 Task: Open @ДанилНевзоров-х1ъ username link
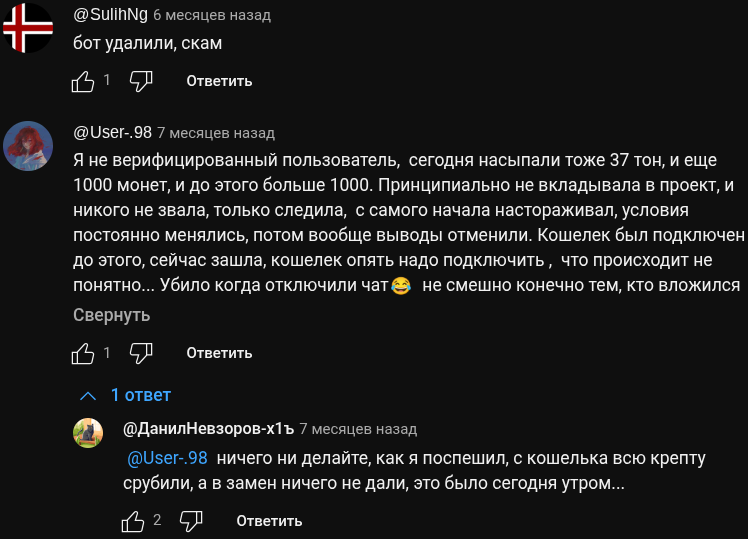pos(207,429)
